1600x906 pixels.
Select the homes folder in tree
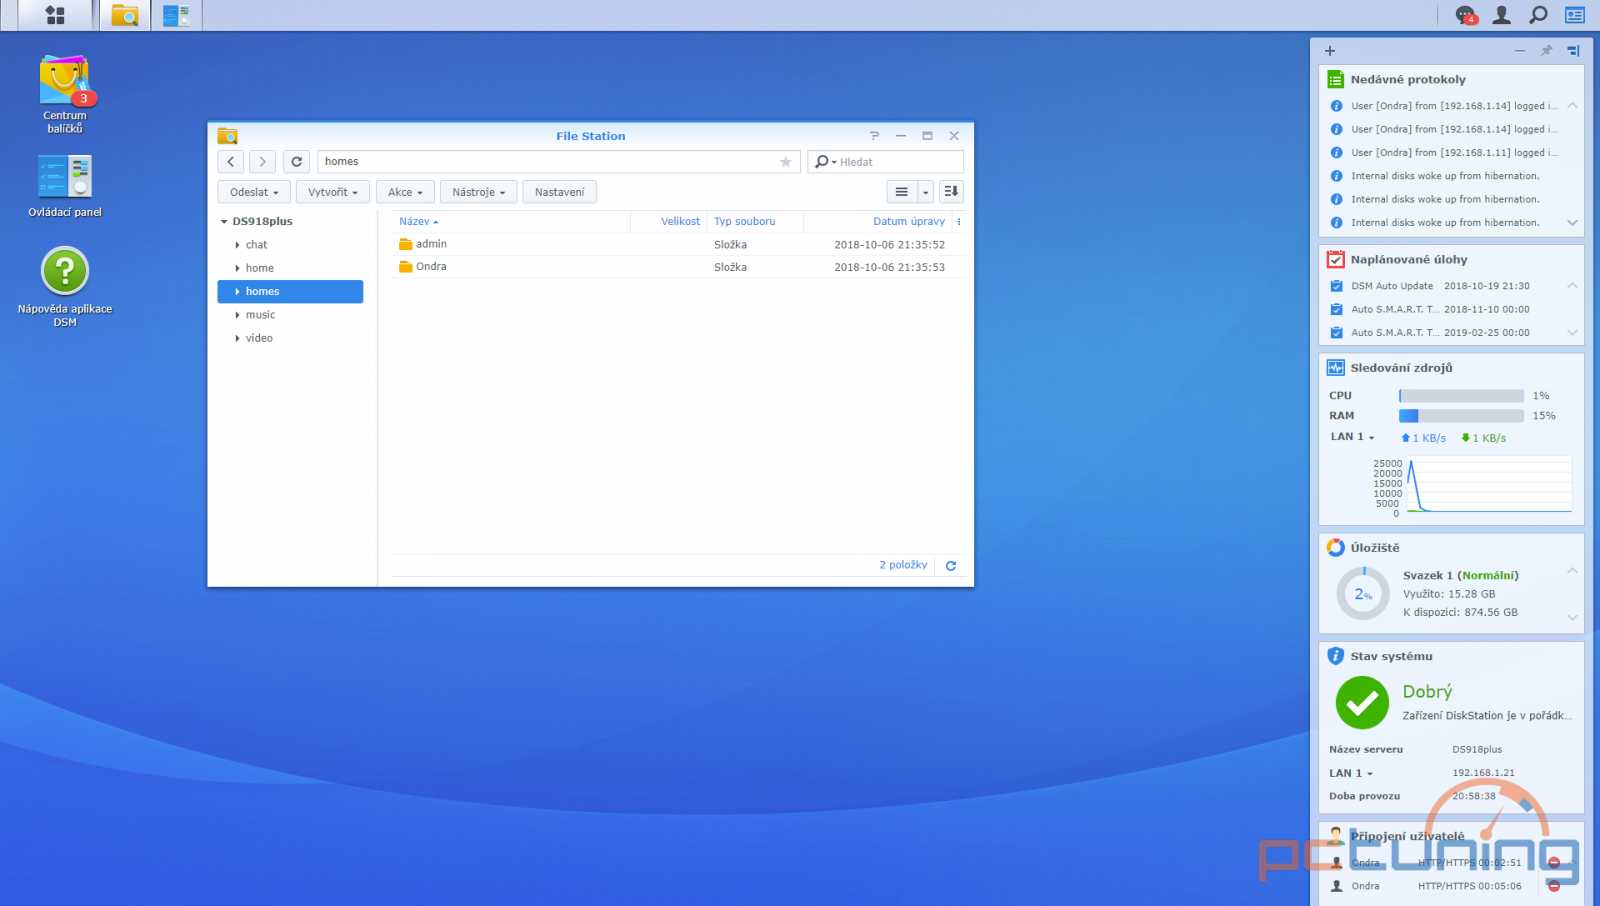pos(290,291)
